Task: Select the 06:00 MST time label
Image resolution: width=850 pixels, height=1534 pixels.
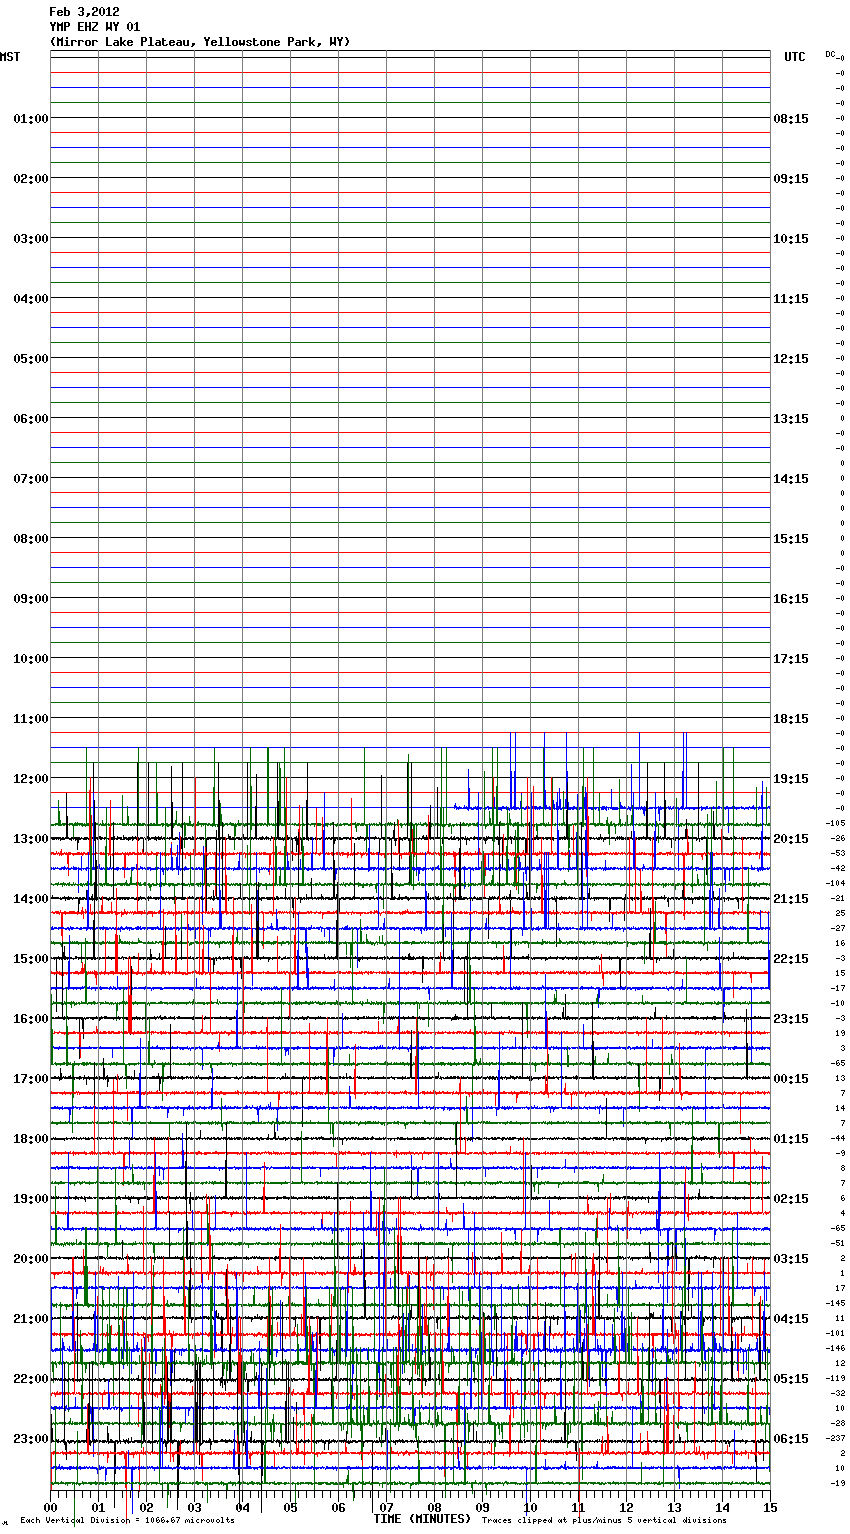Action: point(31,419)
